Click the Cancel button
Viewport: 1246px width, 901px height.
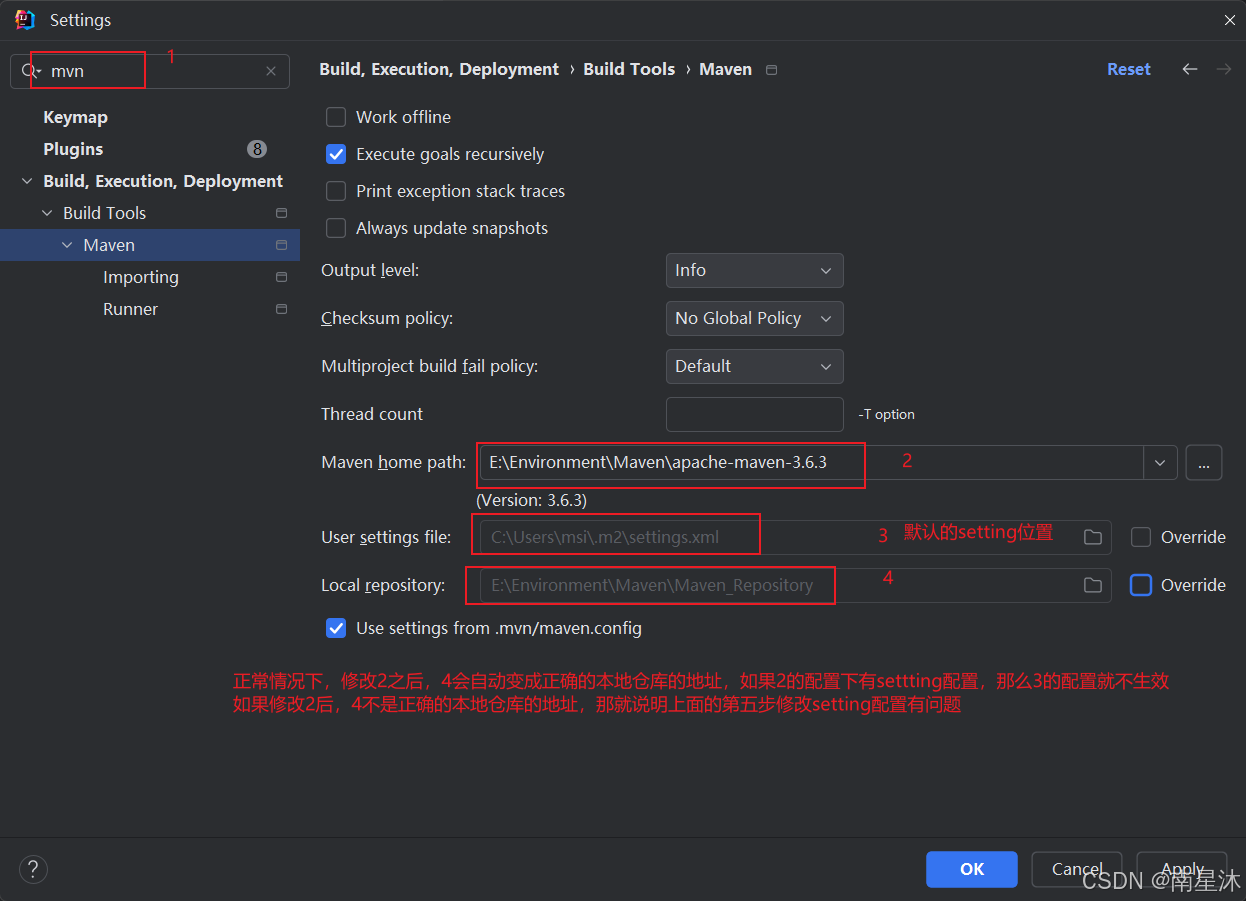click(x=1077, y=869)
